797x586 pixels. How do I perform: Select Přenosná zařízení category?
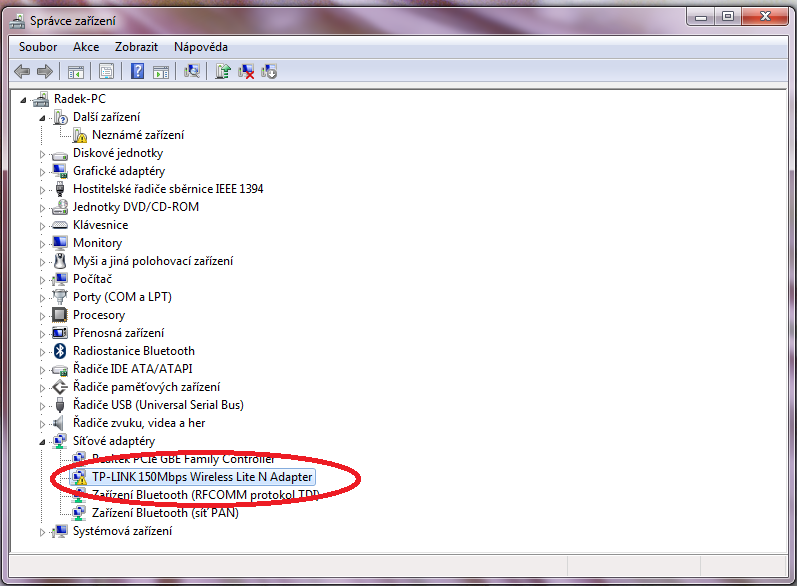(118, 333)
